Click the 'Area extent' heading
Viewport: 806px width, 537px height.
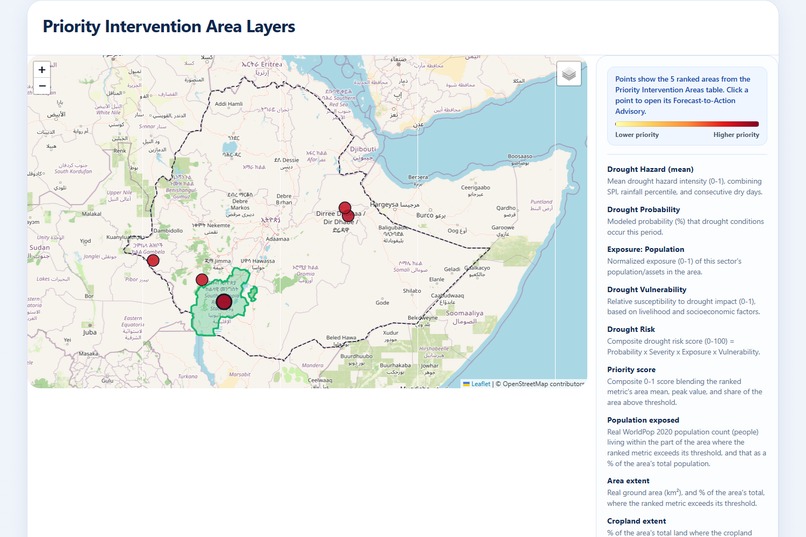click(628, 481)
